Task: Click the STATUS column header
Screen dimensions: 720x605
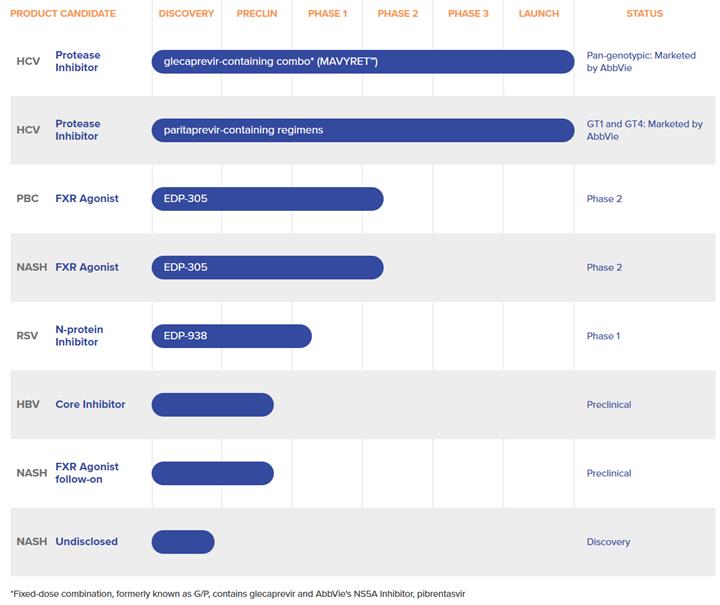Action: 644,14
